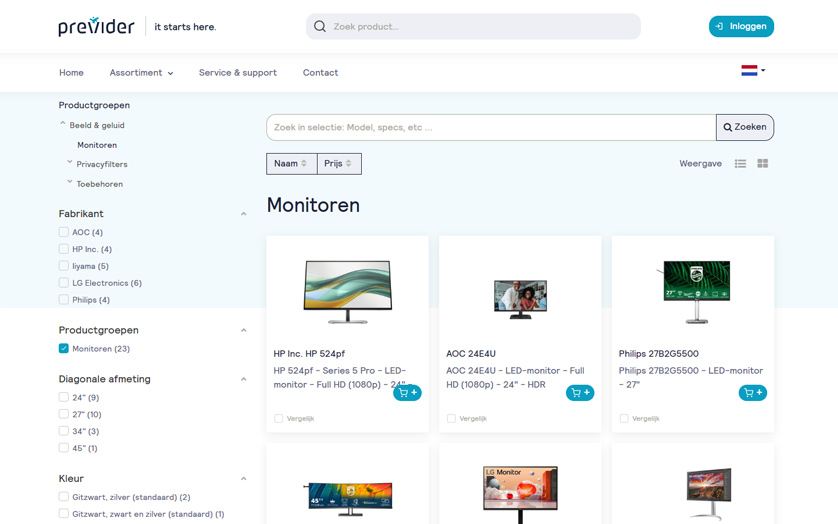Switch to grid view icon

762,164
